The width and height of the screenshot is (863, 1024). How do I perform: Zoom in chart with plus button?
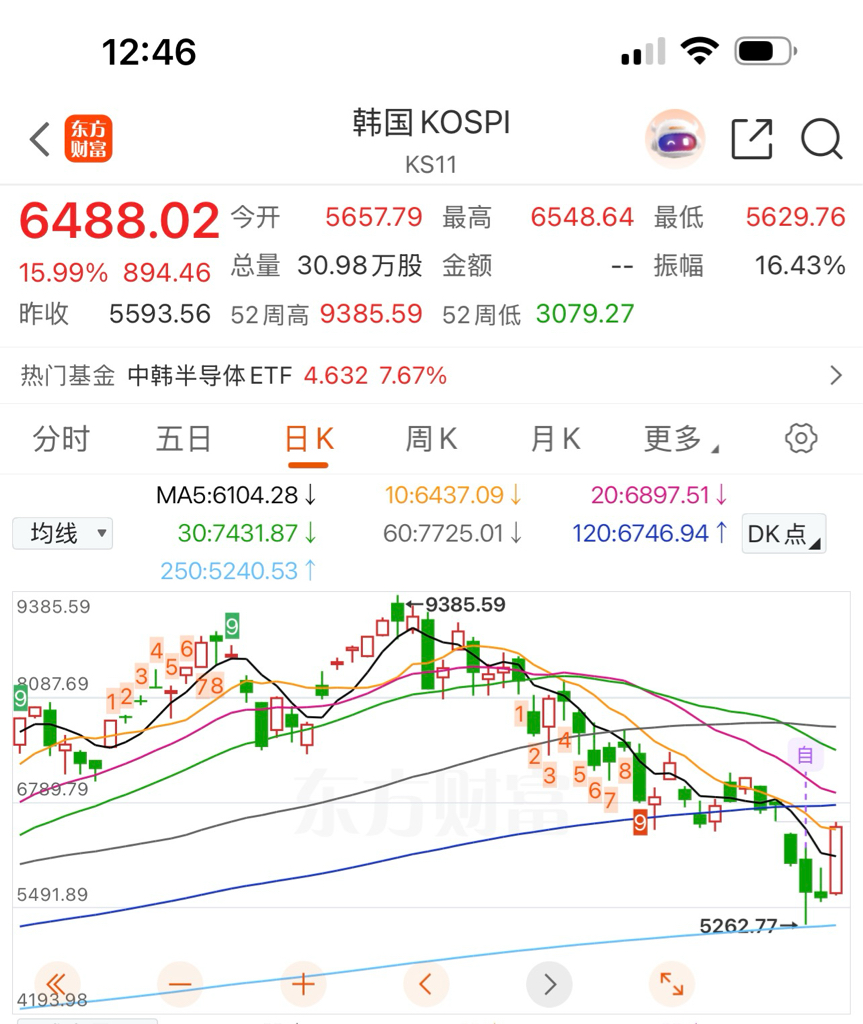click(302, 984)
